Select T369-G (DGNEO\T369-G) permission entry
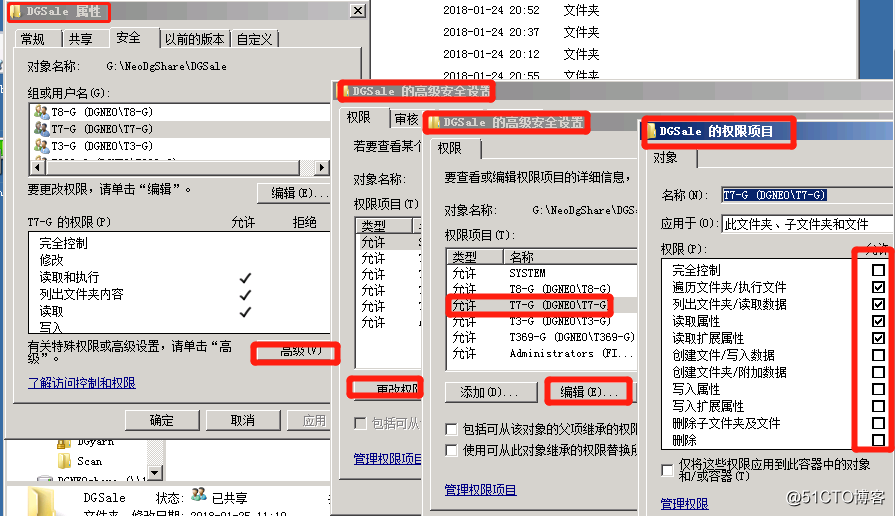This screenshot has height=516, width=895. 542,337
